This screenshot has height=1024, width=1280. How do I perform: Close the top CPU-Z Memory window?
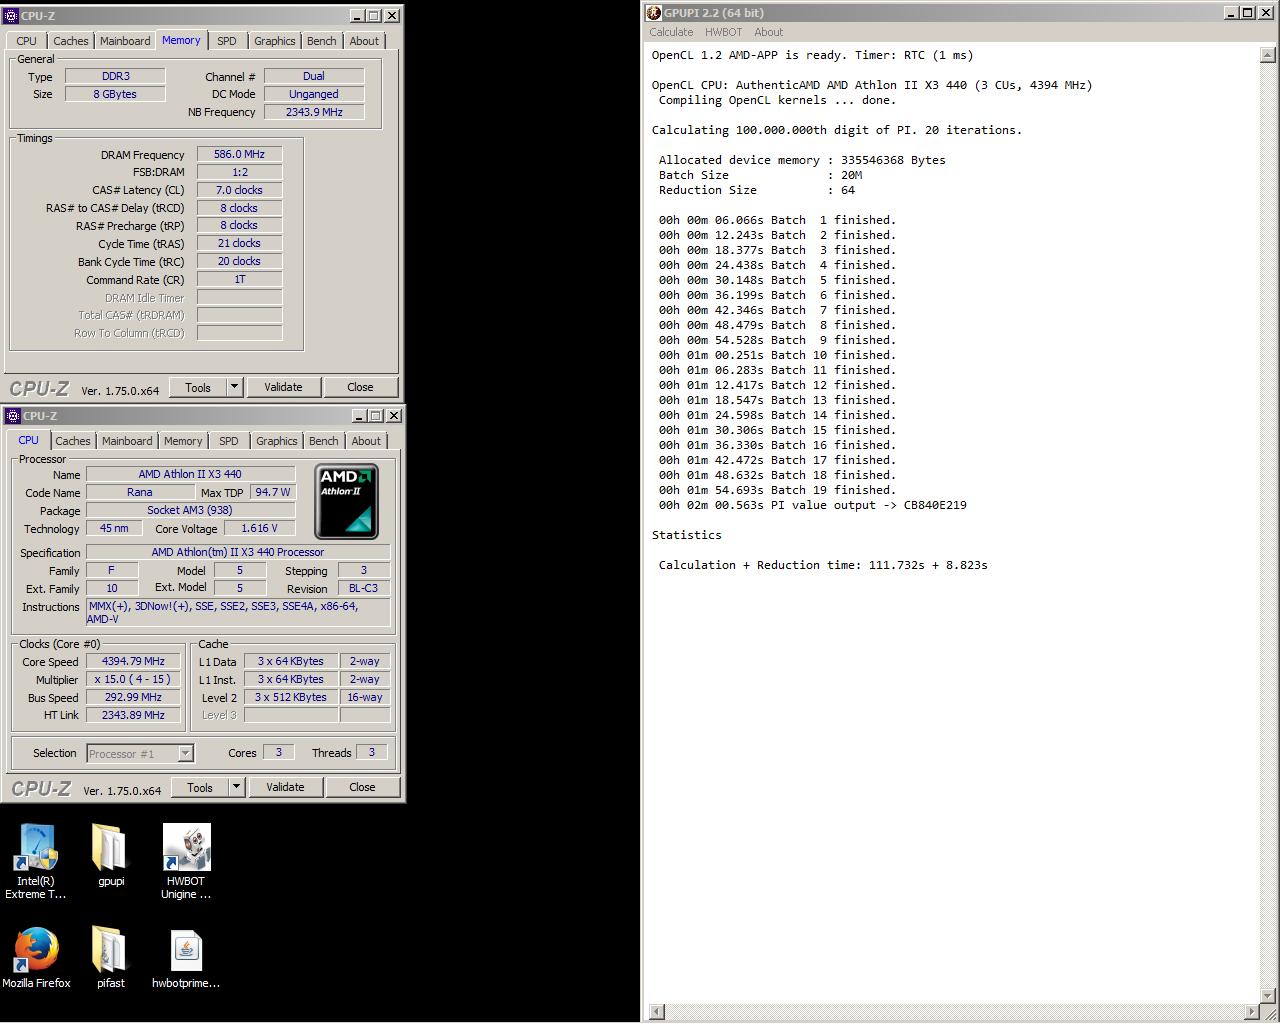pyautogui.click(x=392, y=16)
